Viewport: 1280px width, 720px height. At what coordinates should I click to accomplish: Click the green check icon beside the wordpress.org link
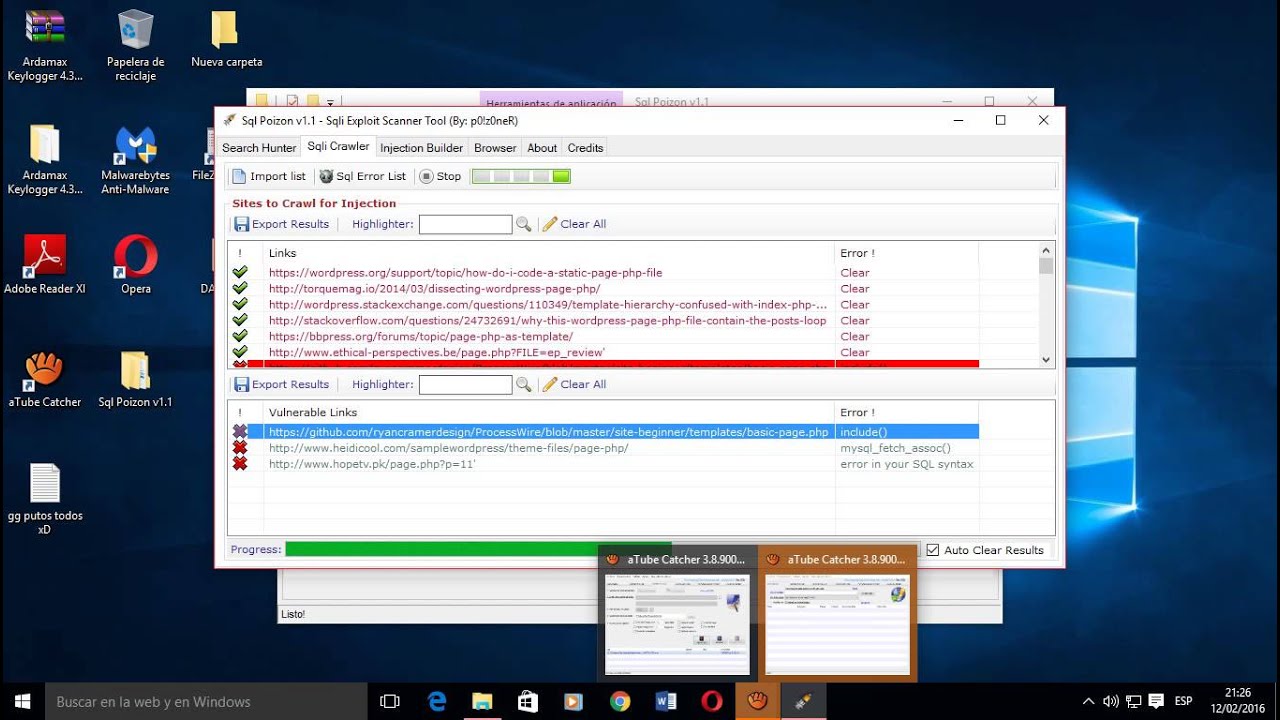pyautogui.click(x=240, y=272)
